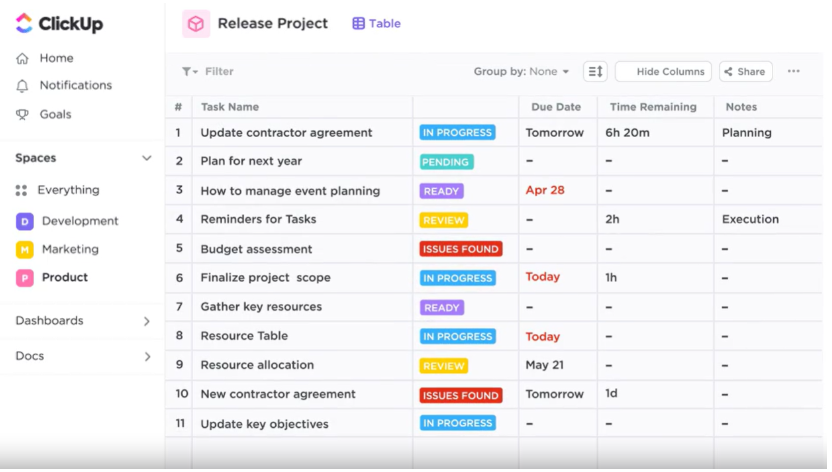Click the Notifications bell icon
Screen dimensions: 832x472
tap(22, 86)
